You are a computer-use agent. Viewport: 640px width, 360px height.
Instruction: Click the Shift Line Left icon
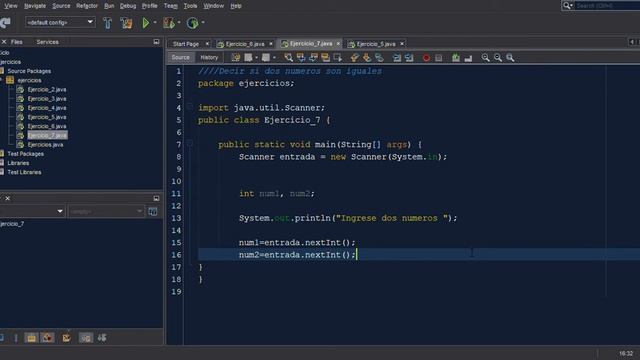click(396, 58)
